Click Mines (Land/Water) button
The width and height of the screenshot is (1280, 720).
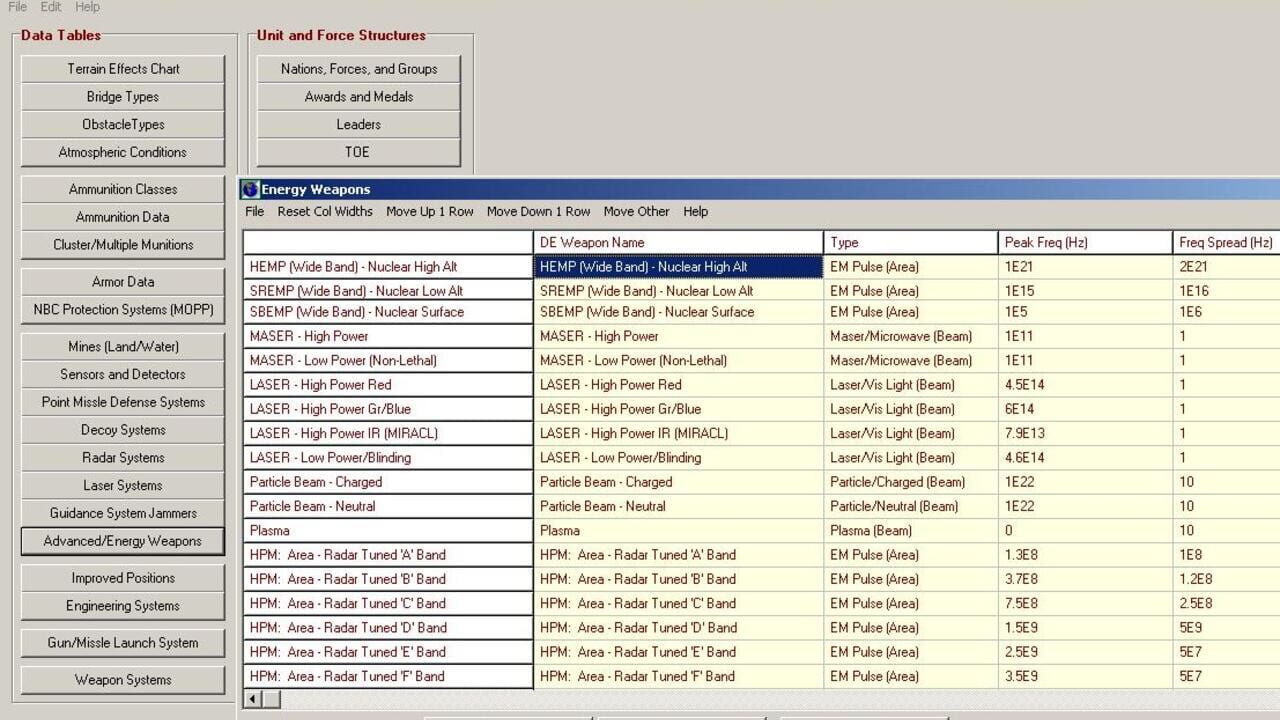(123, 347)
